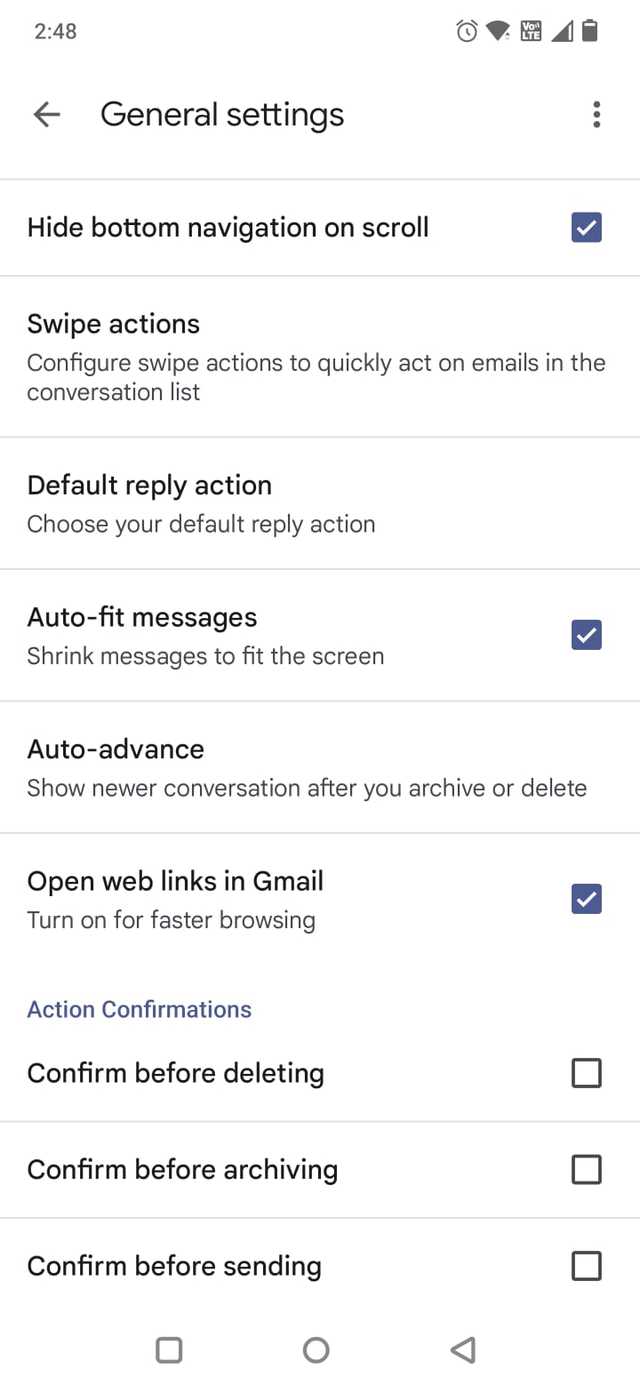640x1387 pixels.
Task: Disable the Auto-fit messages checkbox
Action: coord(586,635)
